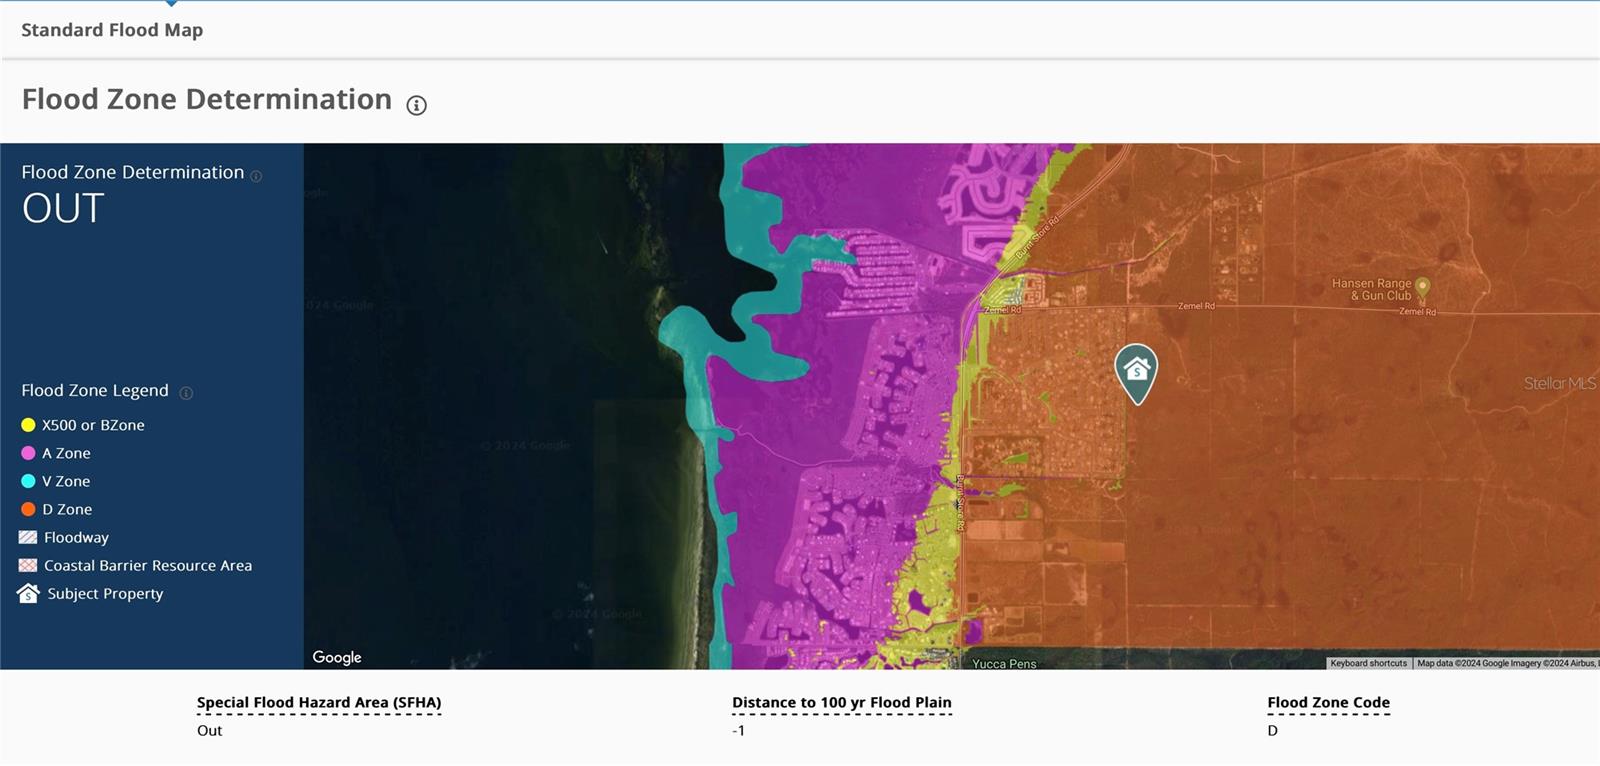Image resolution: width=1600 pixels, height=766 pixels.
Task: Click the 'Yucca Pens' map label
Action: [x=1004, y=663]
